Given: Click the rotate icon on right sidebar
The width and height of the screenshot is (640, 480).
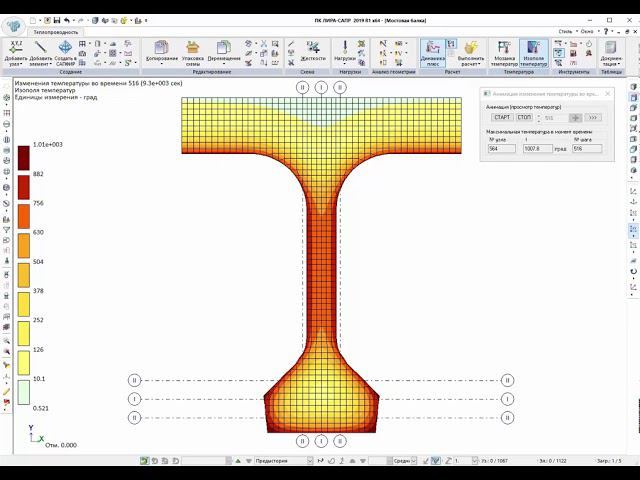Looking at the screenshot, I should click(633, 271).
